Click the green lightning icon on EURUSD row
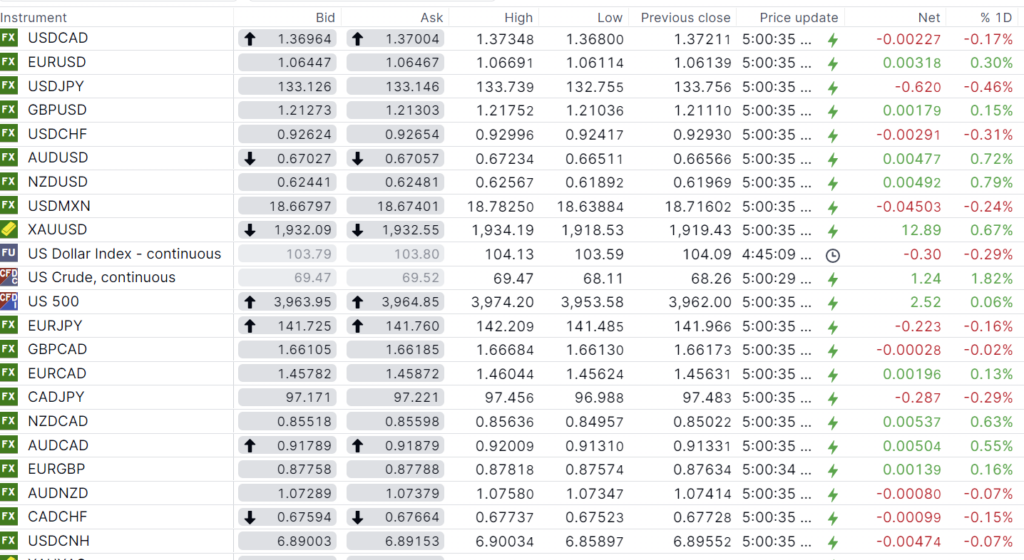Screen dimensions: 1024x560 [832, 63]
